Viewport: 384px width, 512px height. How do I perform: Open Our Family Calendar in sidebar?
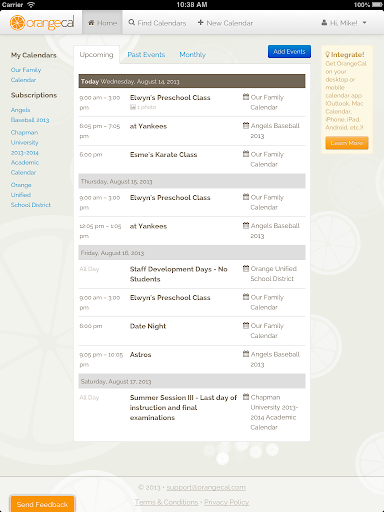[26, 75]
